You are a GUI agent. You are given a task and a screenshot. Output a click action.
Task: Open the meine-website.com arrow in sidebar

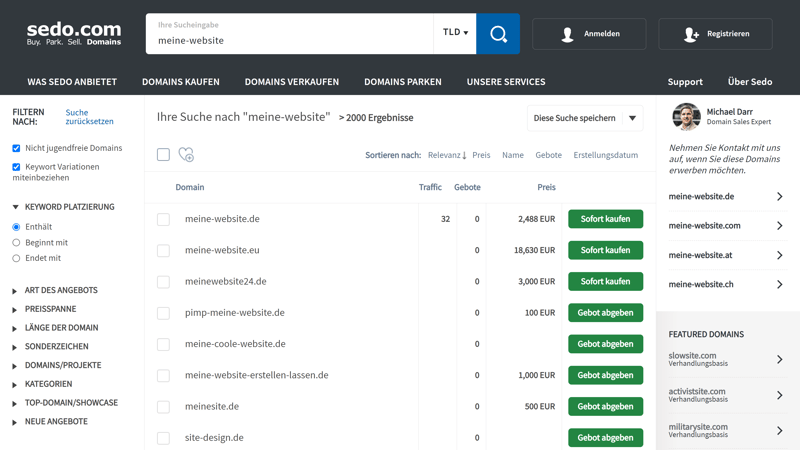pos(779,226)
